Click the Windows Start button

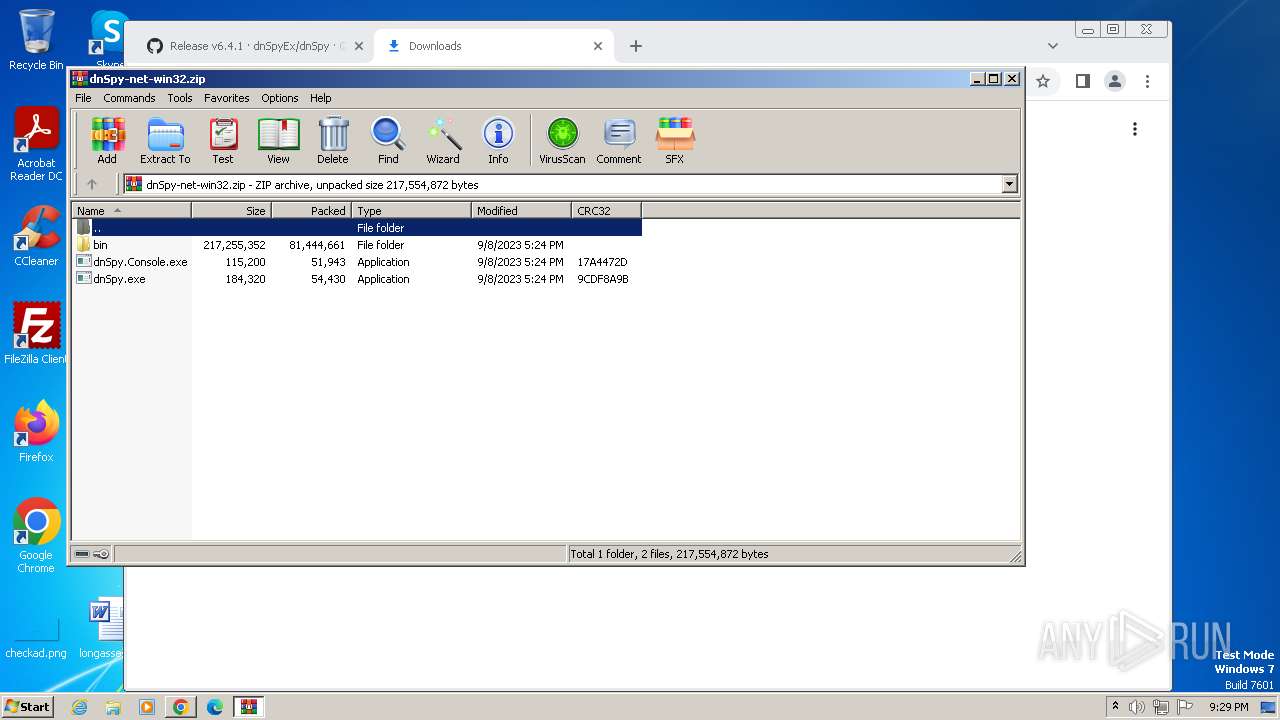(28, 707)
